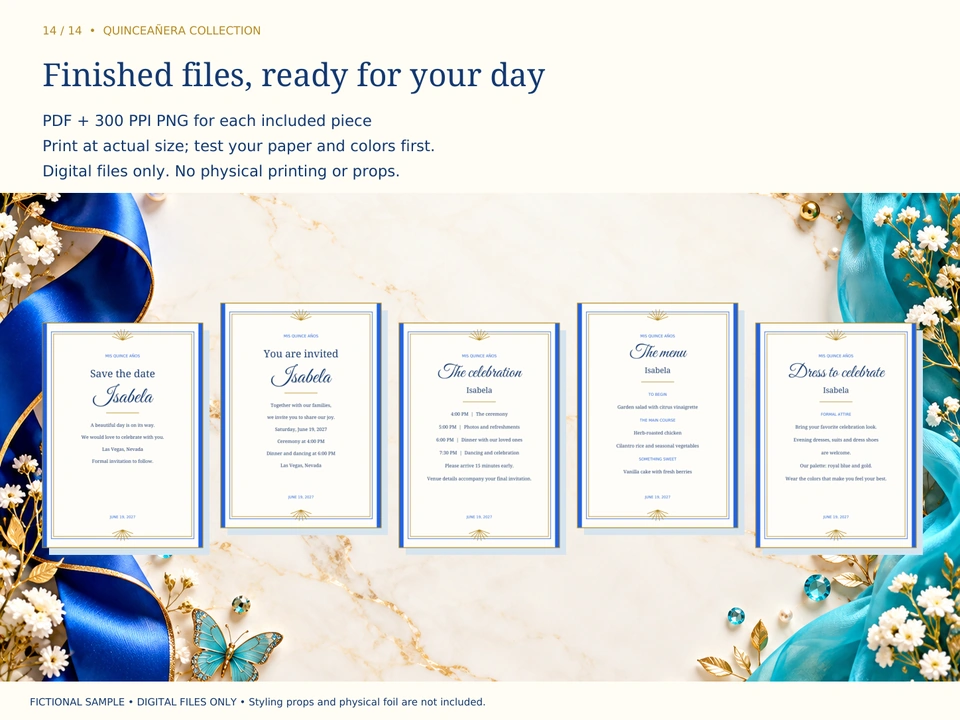Image resolution: width=960 pixels, height=720 pixels.
Task: Click '4:00 PM | The ceremony' on the celebration card
Action: (479, 414)
